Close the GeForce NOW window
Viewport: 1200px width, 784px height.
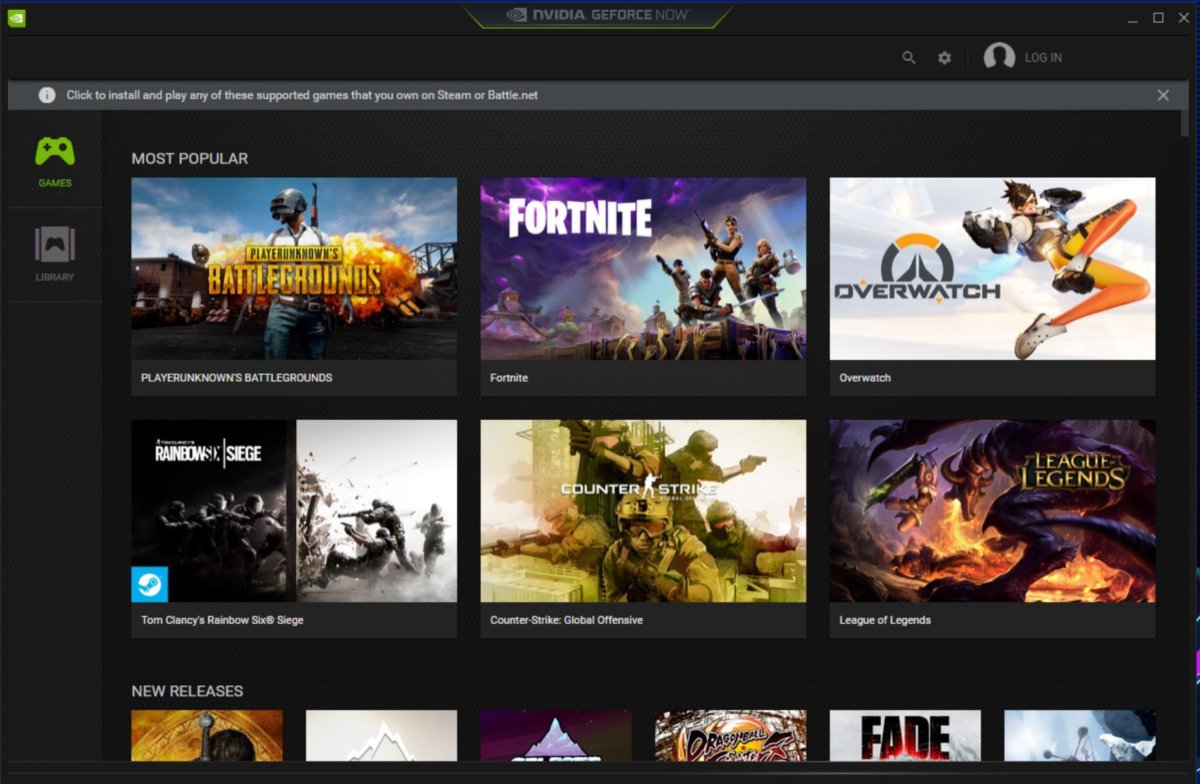coord(1185,18)
